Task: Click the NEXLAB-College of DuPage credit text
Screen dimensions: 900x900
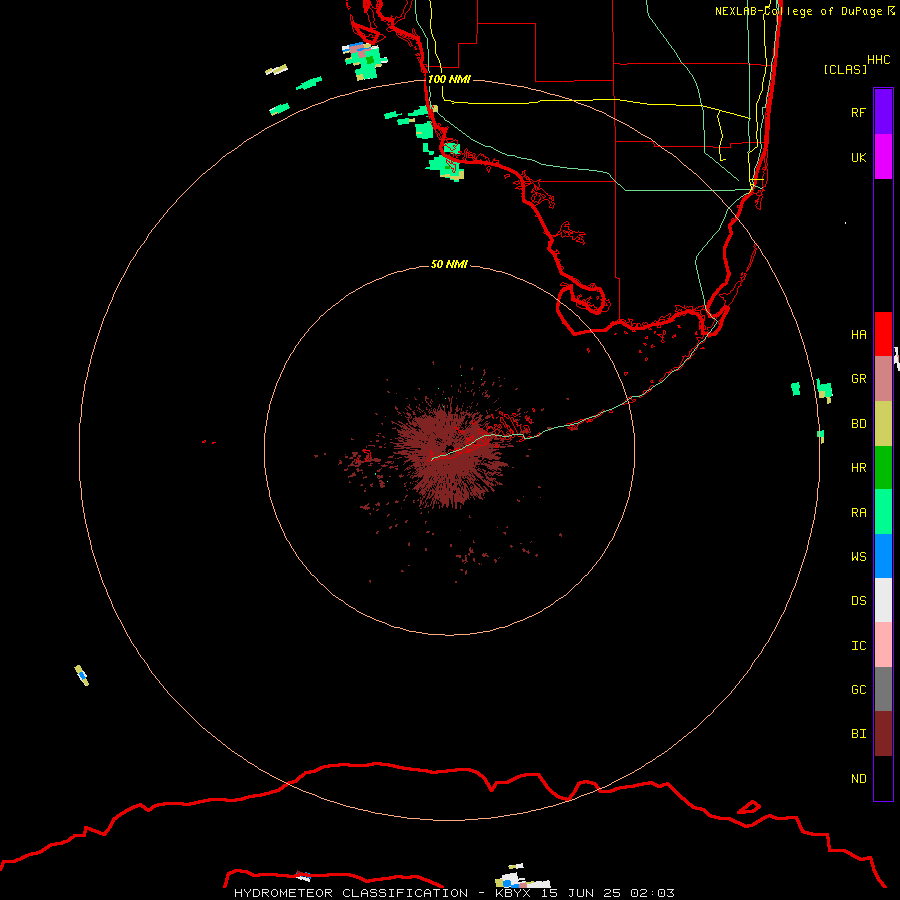Action: pos(798,11)
